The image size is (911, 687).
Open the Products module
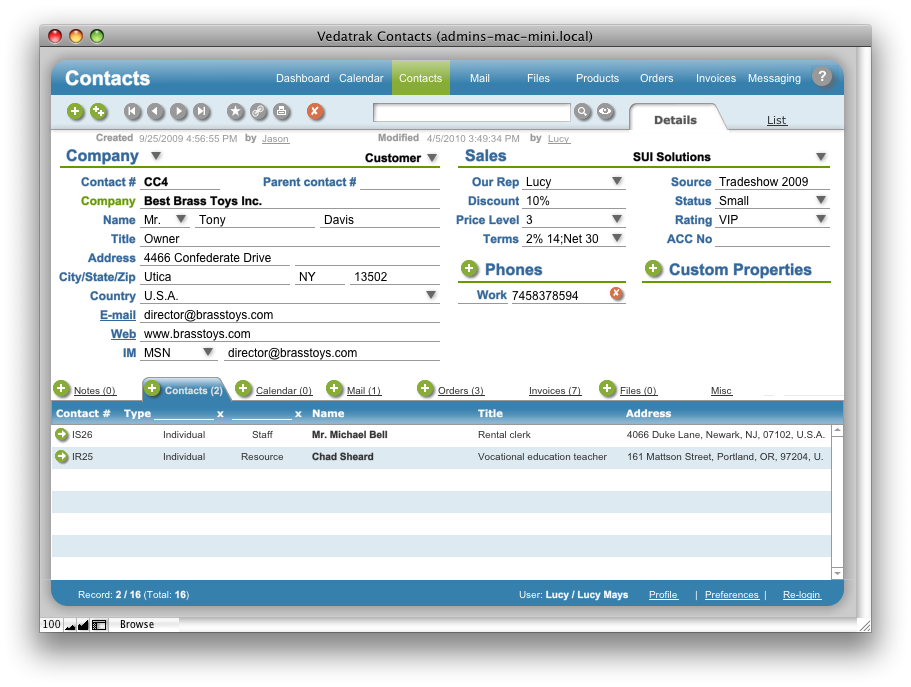[597, 78]
